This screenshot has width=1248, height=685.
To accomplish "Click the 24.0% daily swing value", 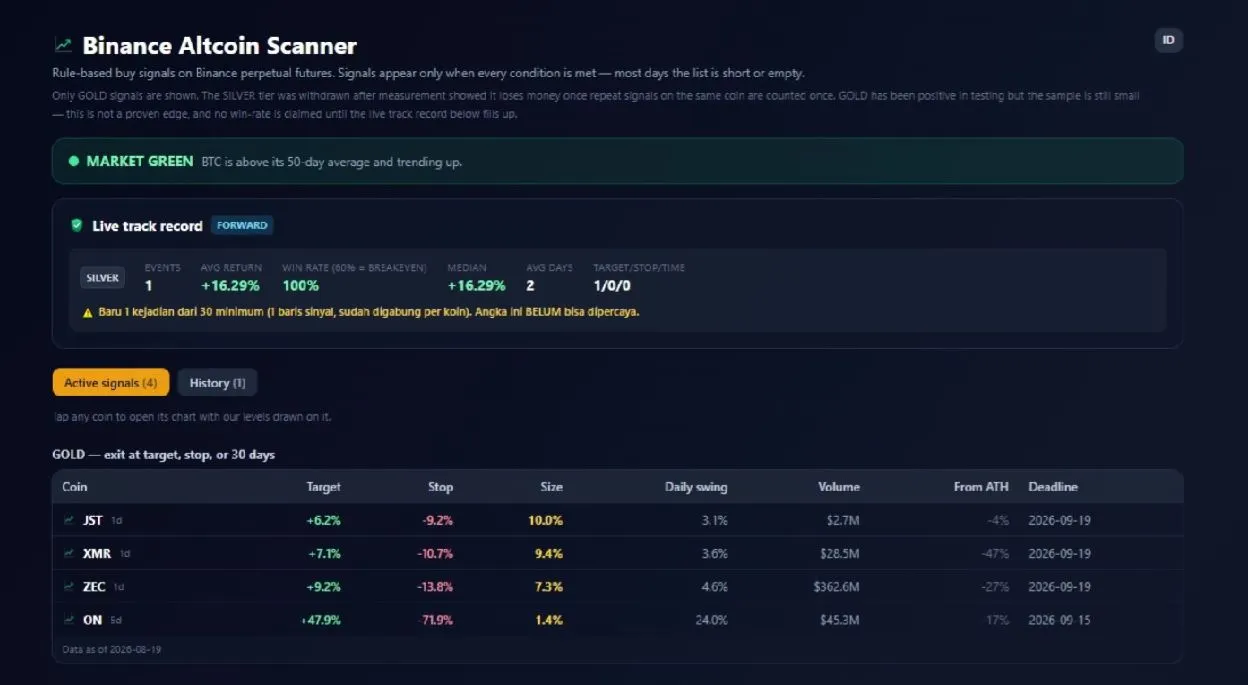I will coord(712,620).
